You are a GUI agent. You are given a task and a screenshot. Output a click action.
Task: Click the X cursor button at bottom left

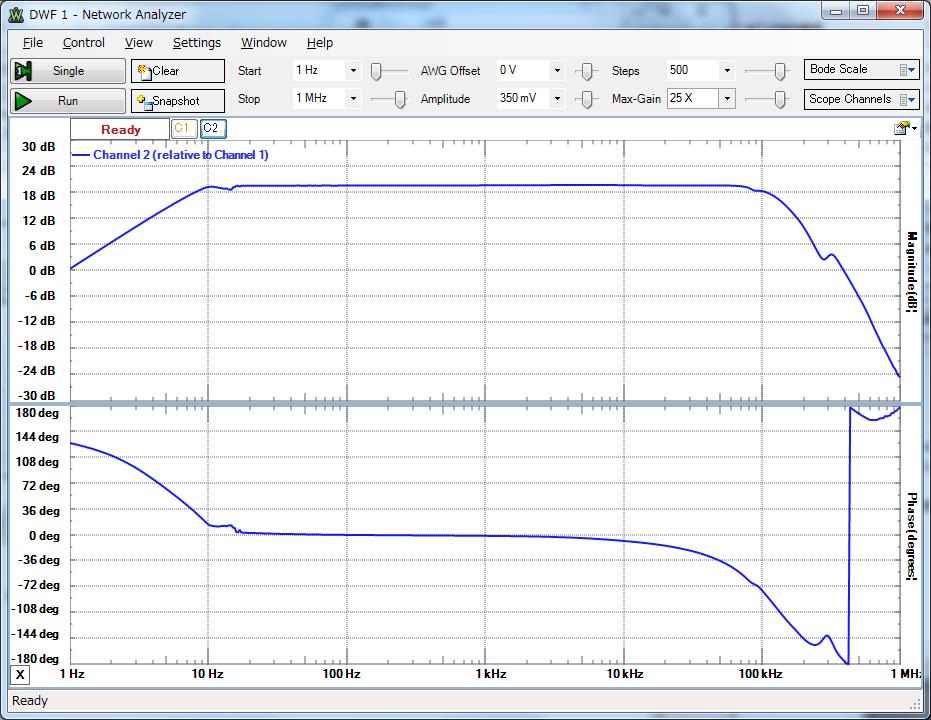point(21,675)
